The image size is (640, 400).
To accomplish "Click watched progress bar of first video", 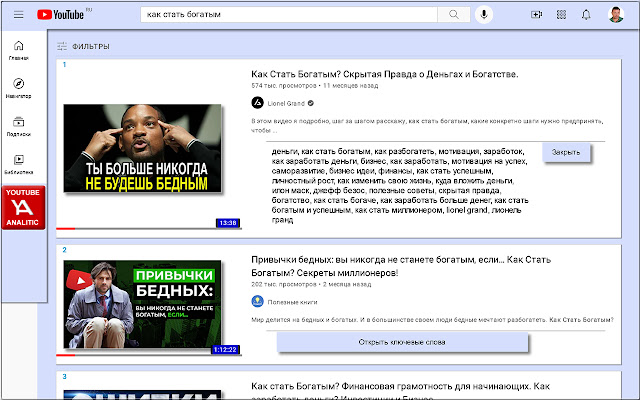I will tap(149, 229).
